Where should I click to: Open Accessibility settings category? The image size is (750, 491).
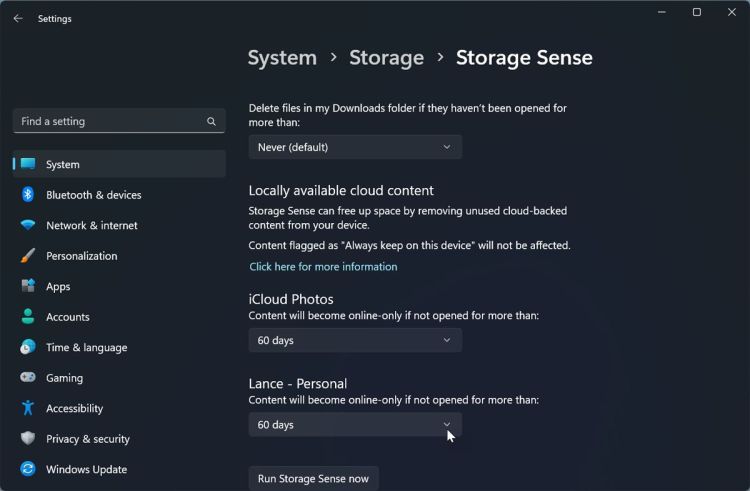[x=74, y=408]
